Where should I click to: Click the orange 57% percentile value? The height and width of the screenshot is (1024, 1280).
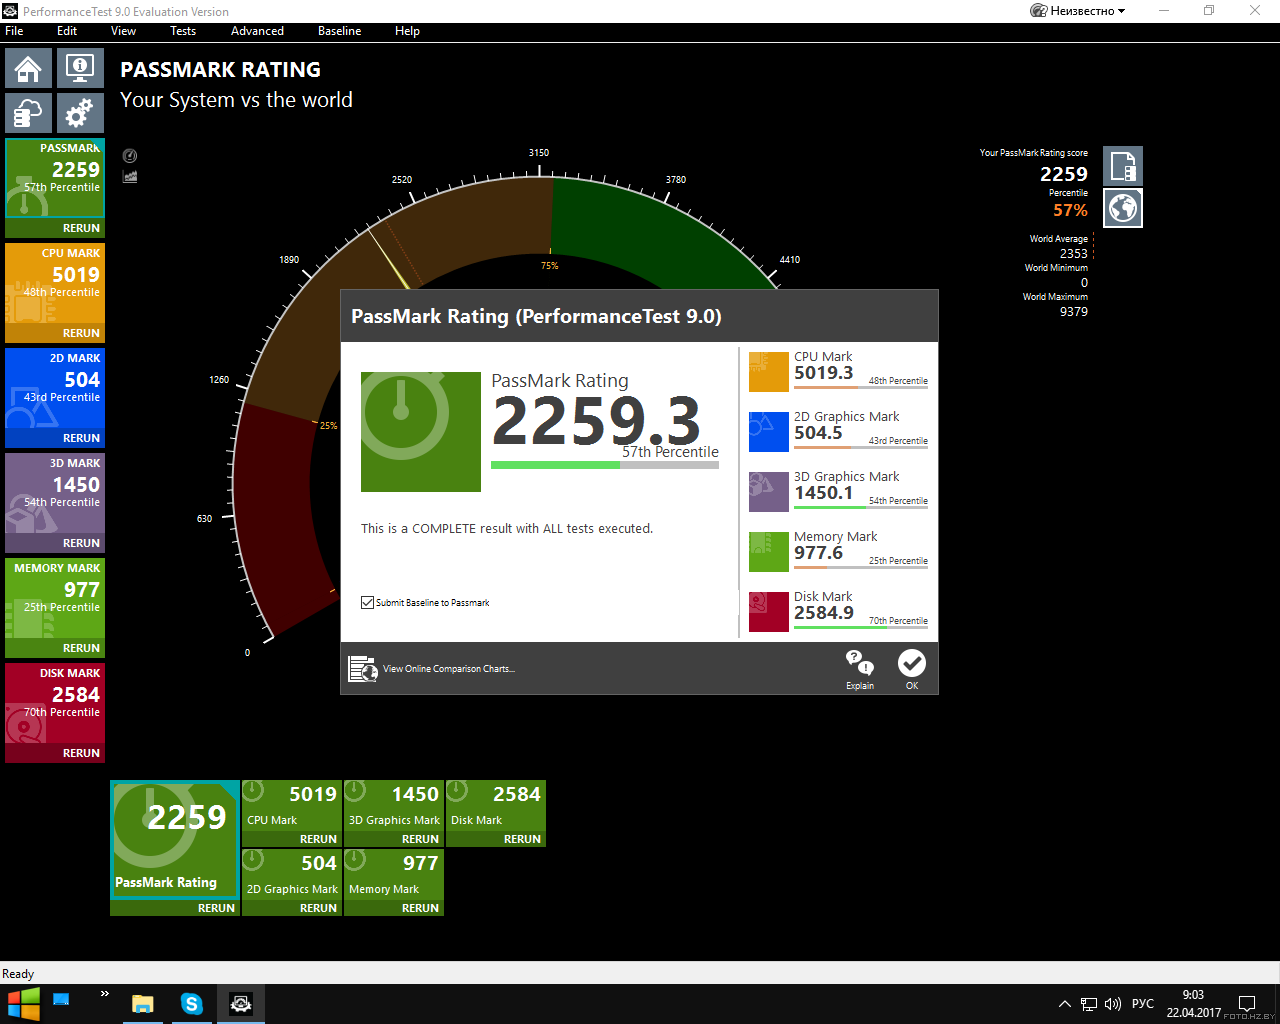click(x=1070, y=210)
